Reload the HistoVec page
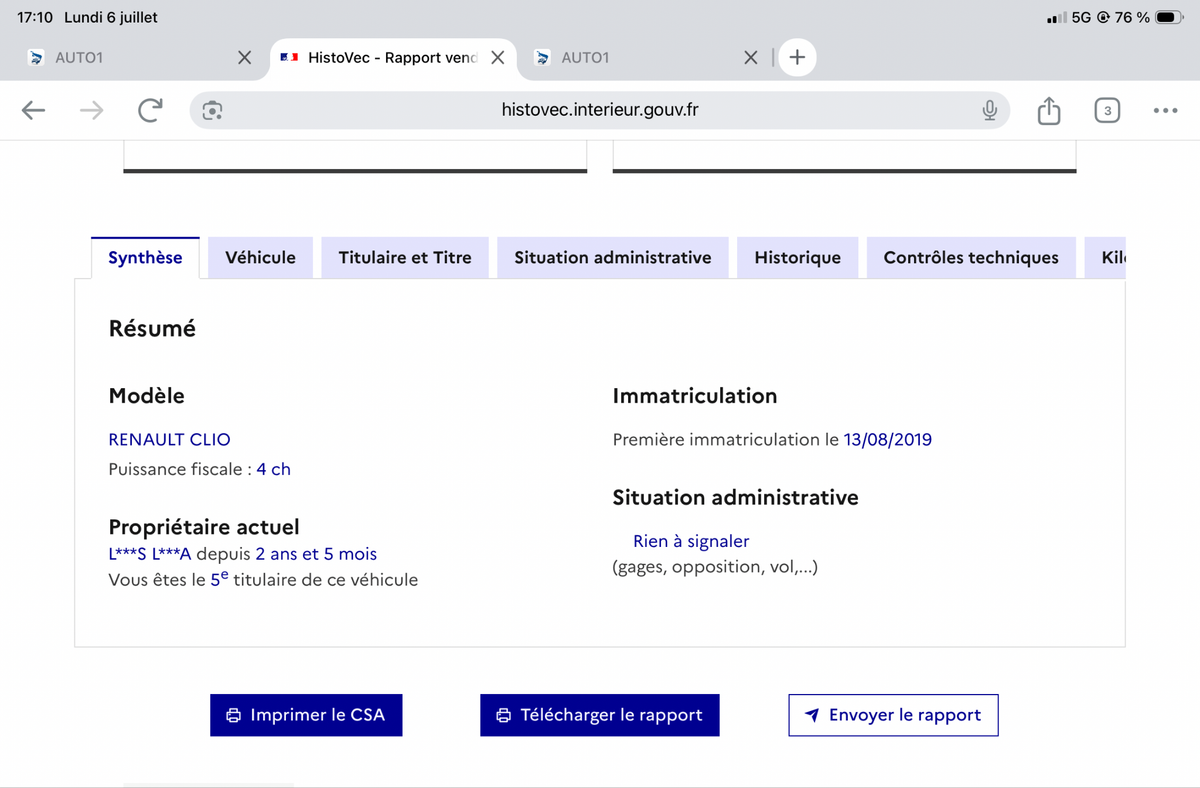 [150, 111]
